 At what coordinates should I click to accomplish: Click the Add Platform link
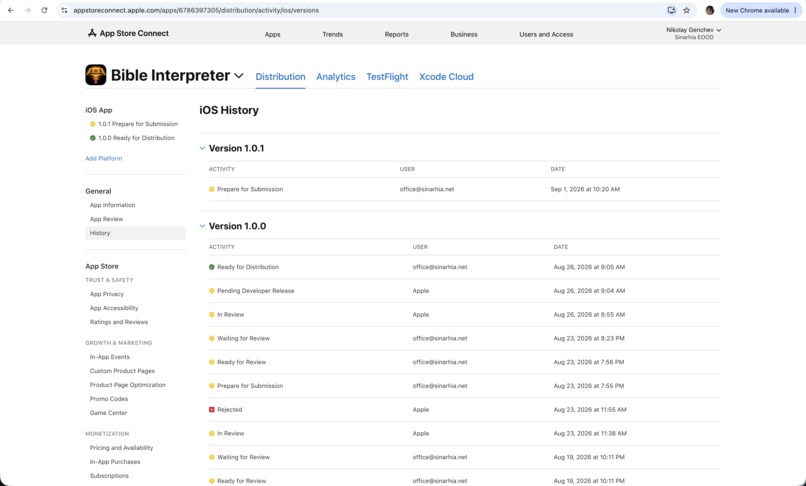point(104,158)
